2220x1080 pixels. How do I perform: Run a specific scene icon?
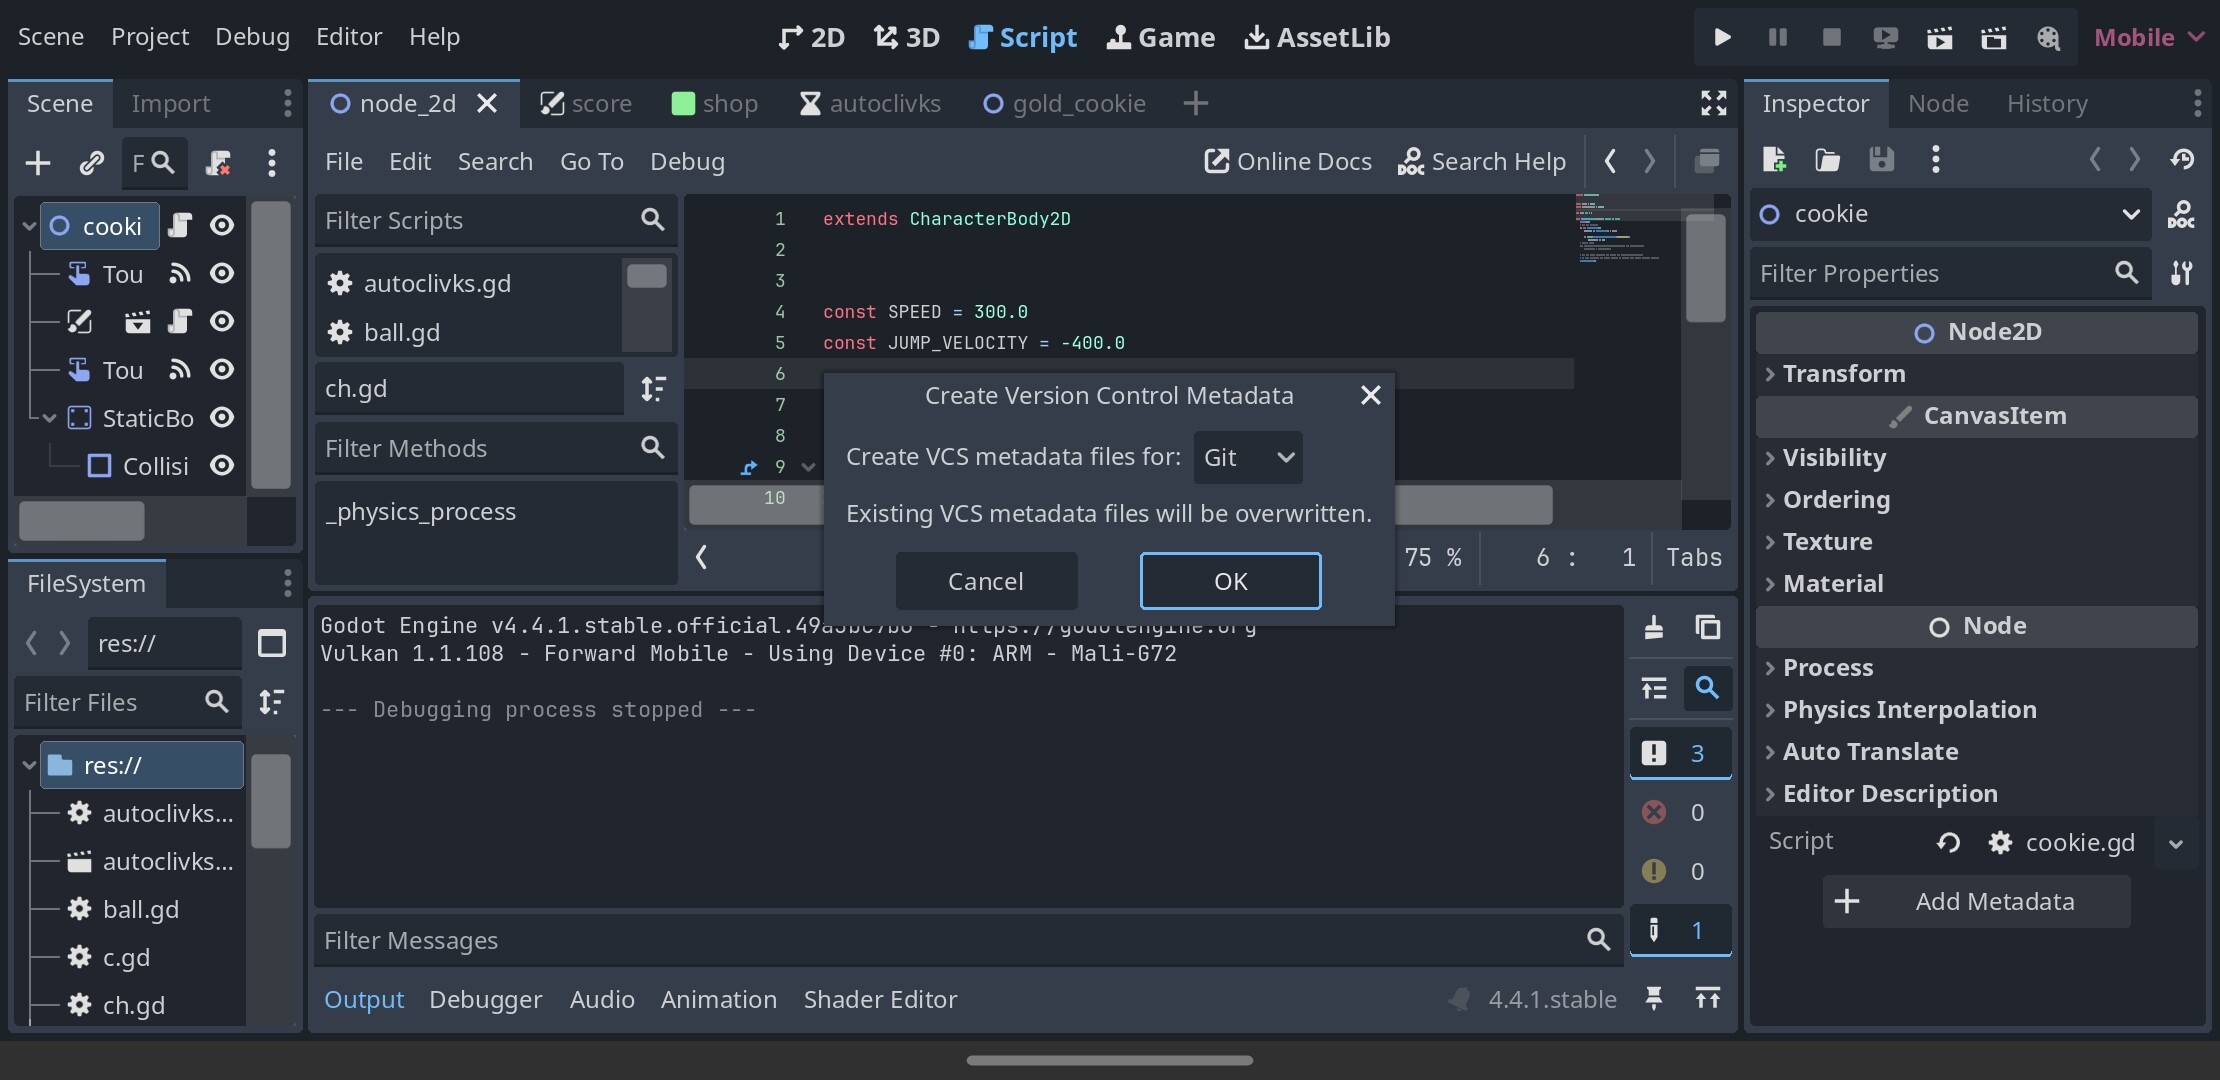(1994, 38)
